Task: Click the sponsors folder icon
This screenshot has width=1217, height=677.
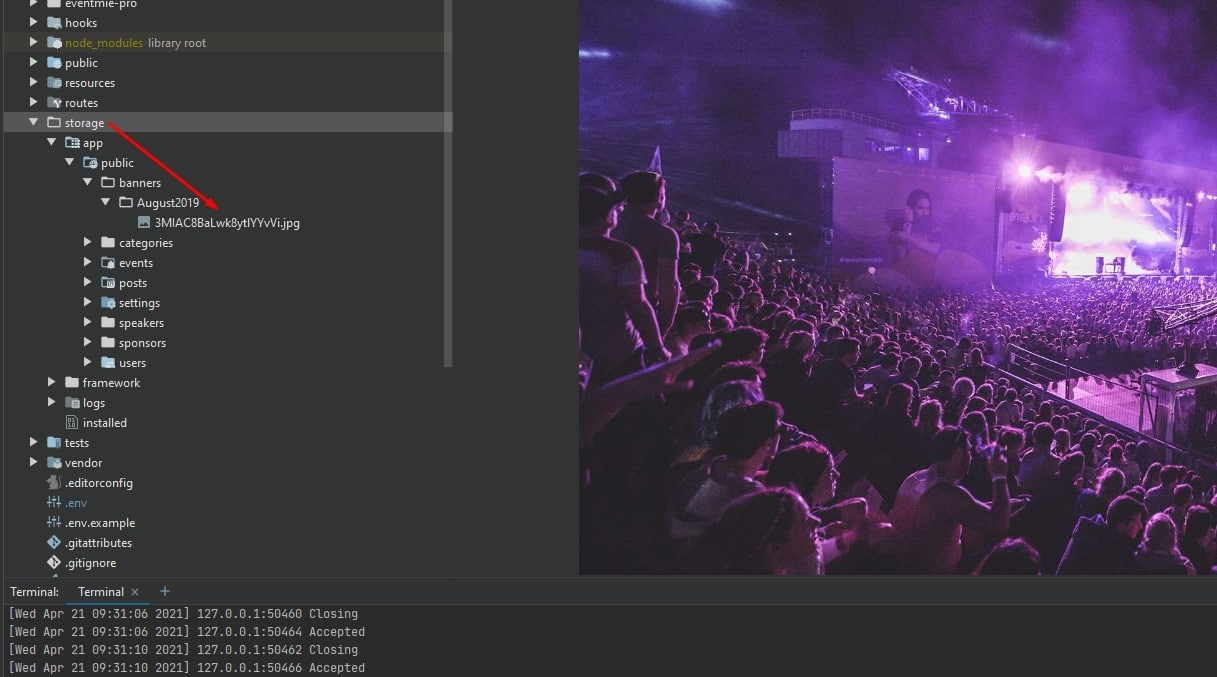Action: coord(108,343)
